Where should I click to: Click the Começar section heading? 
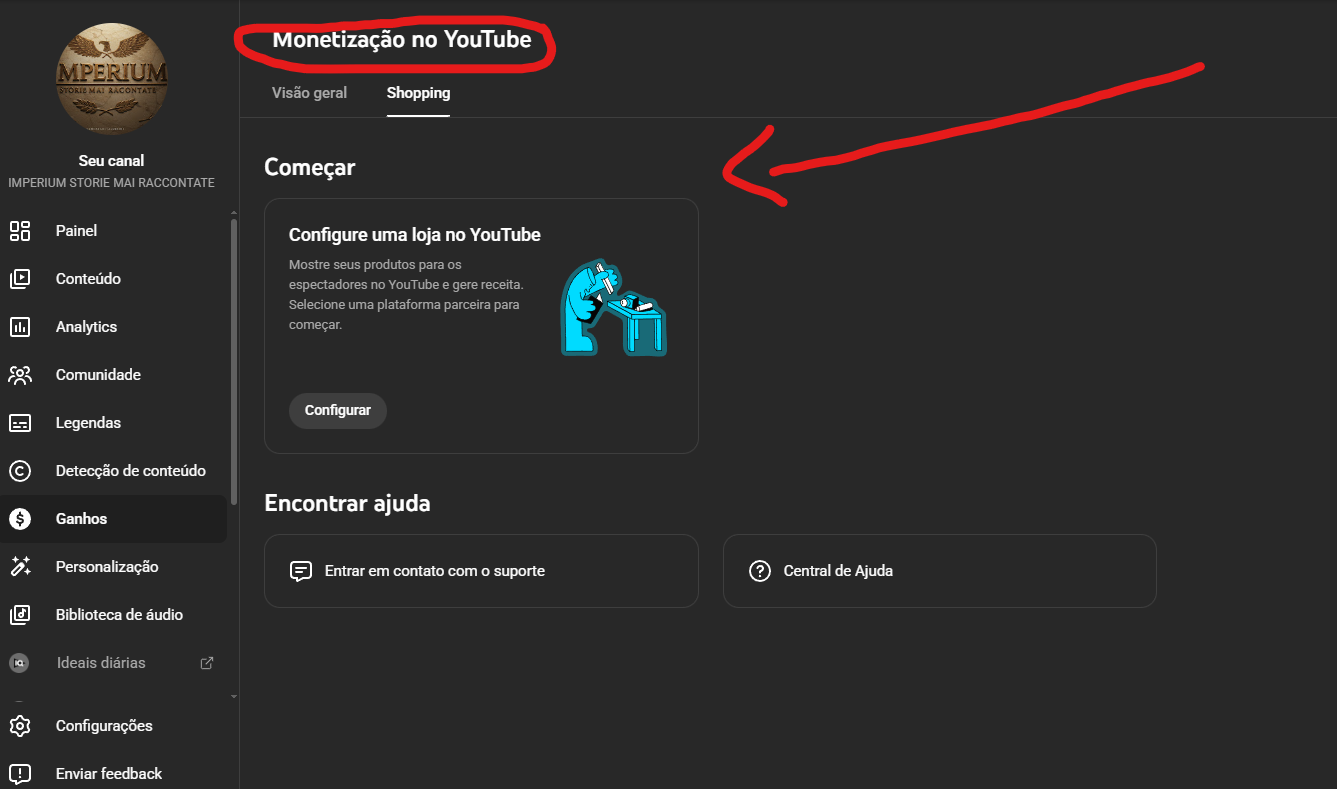coord(310,167)
